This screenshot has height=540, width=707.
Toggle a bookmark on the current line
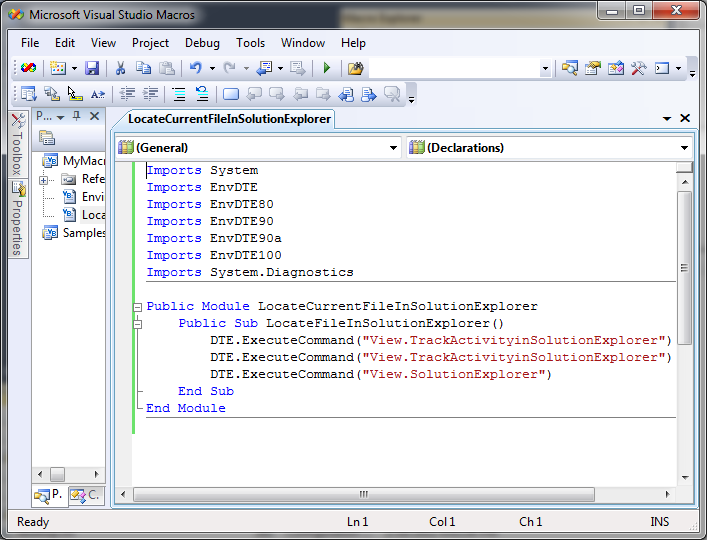point(231,94)
